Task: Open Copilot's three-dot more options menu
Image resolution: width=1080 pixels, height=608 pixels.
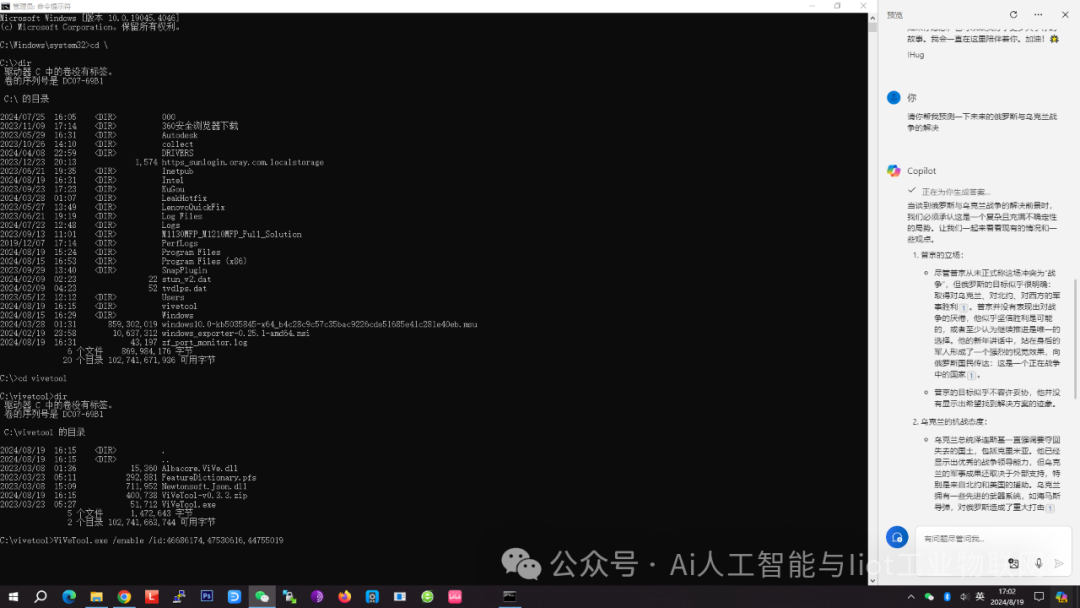Action: click(1038, 15)
